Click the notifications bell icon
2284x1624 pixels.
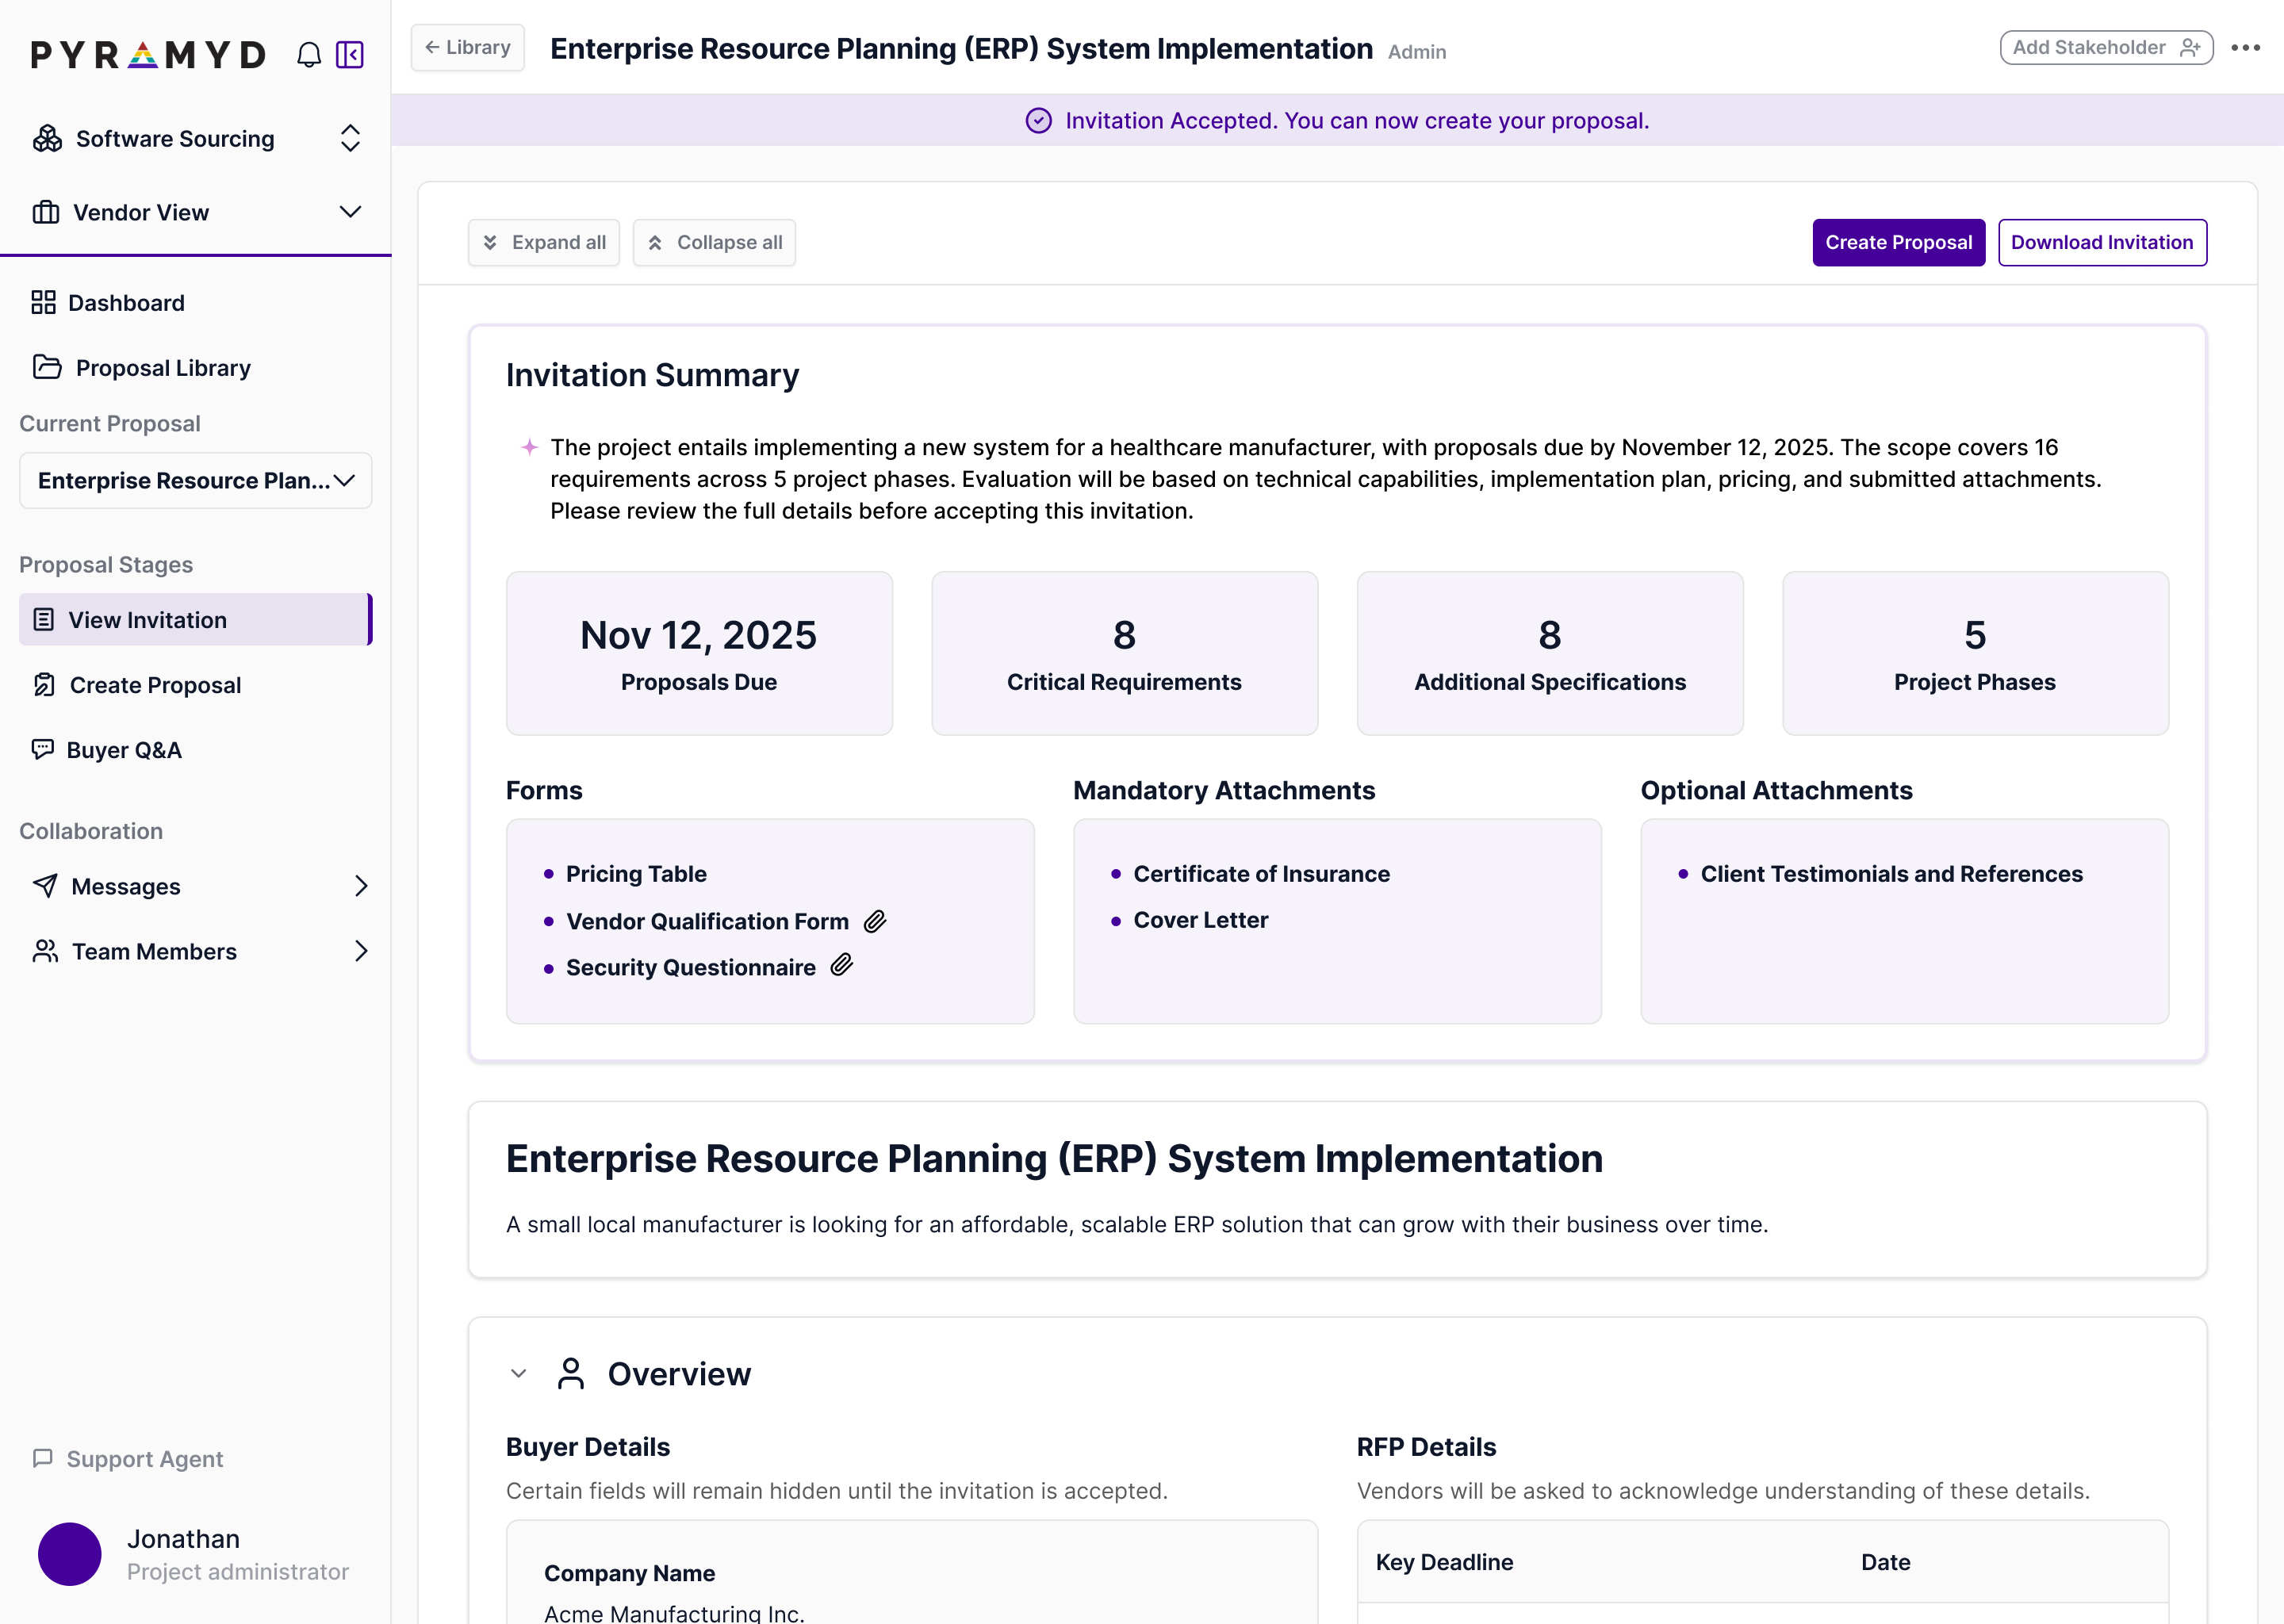(x=309, y=54)
